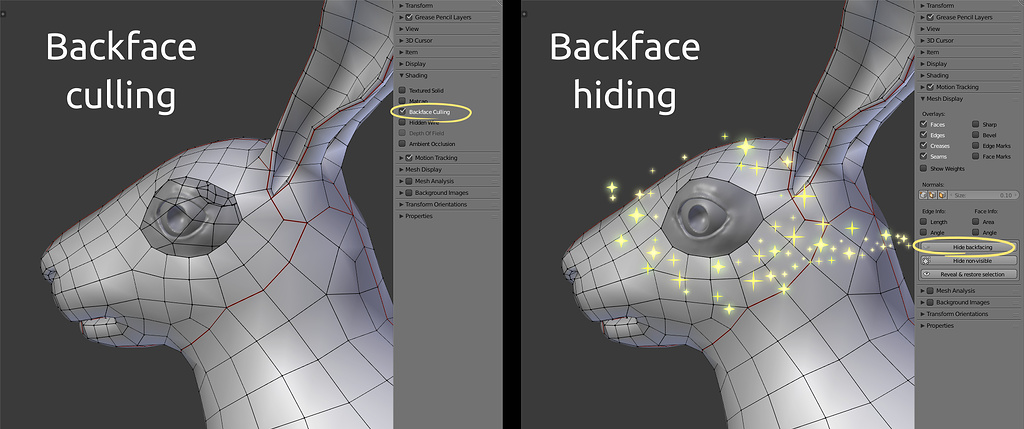
Task: Click the rabbit eye mesh in right viewport
Action: click(x=711, y=215)
